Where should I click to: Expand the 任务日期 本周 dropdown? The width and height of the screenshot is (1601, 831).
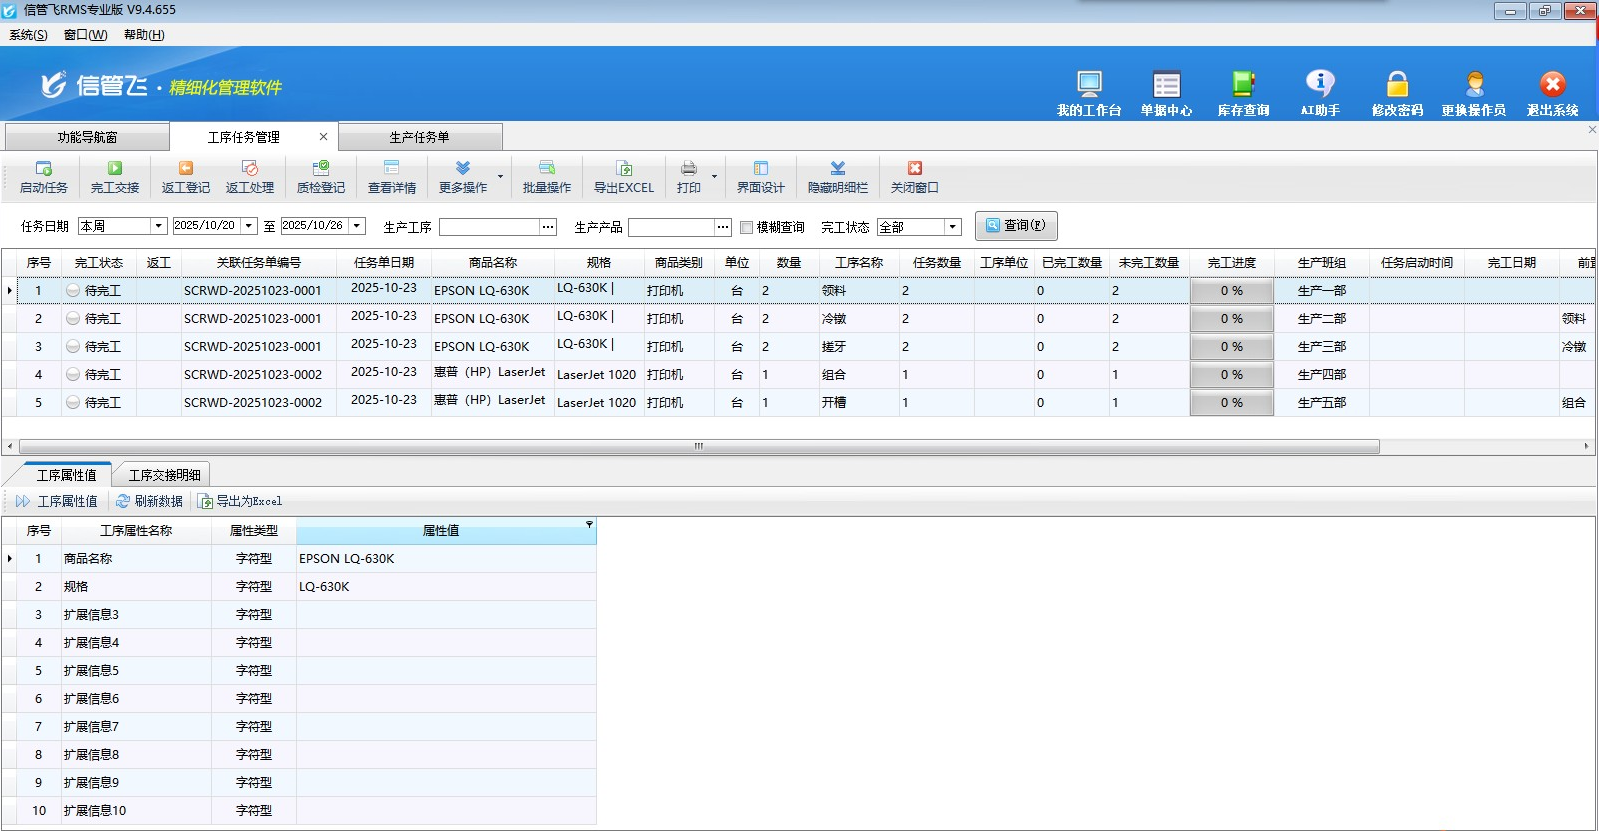157,227
